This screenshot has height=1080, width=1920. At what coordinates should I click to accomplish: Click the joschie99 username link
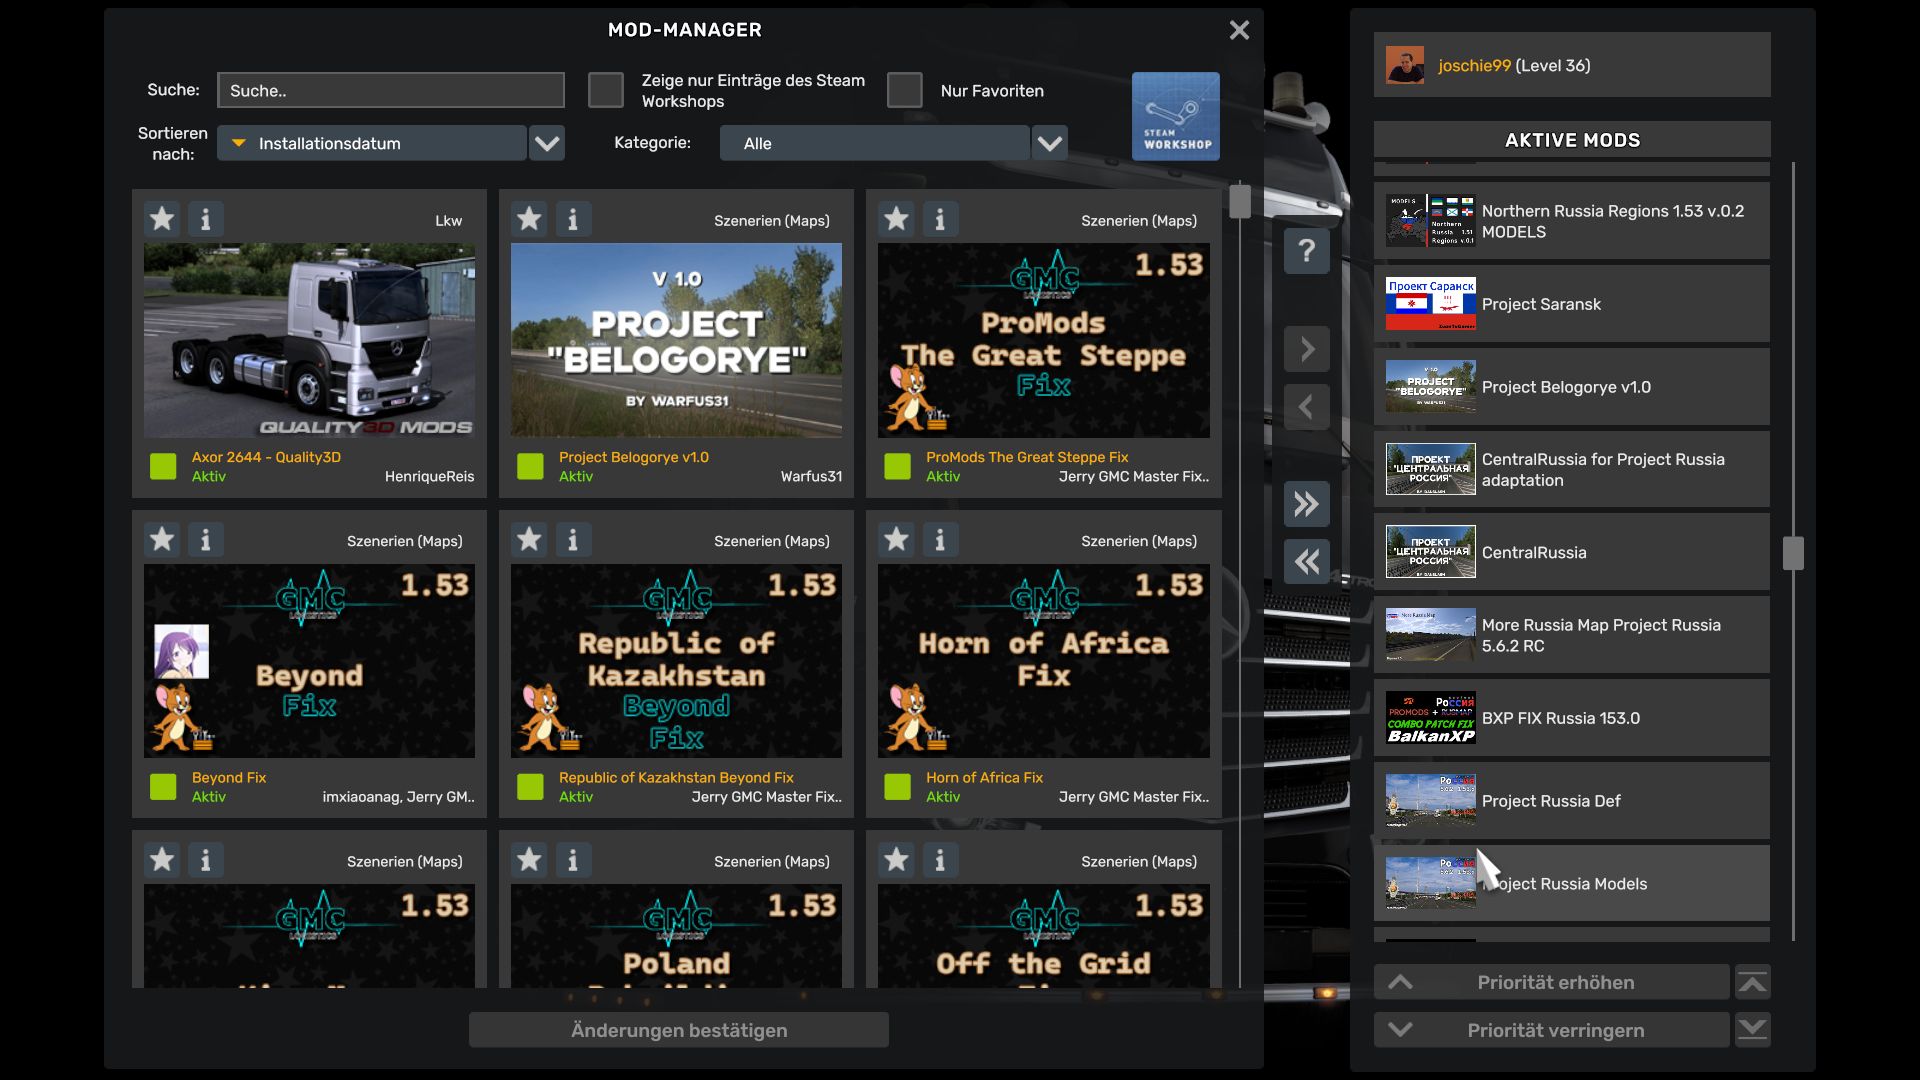[1474, 65]
